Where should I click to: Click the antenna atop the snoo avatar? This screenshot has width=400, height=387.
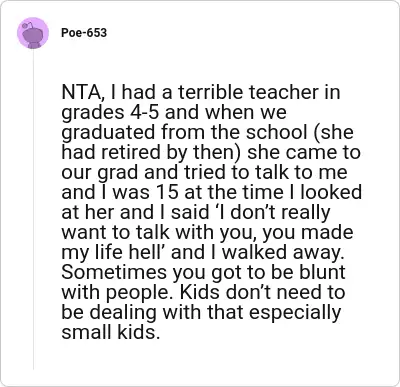click(29, 24)
